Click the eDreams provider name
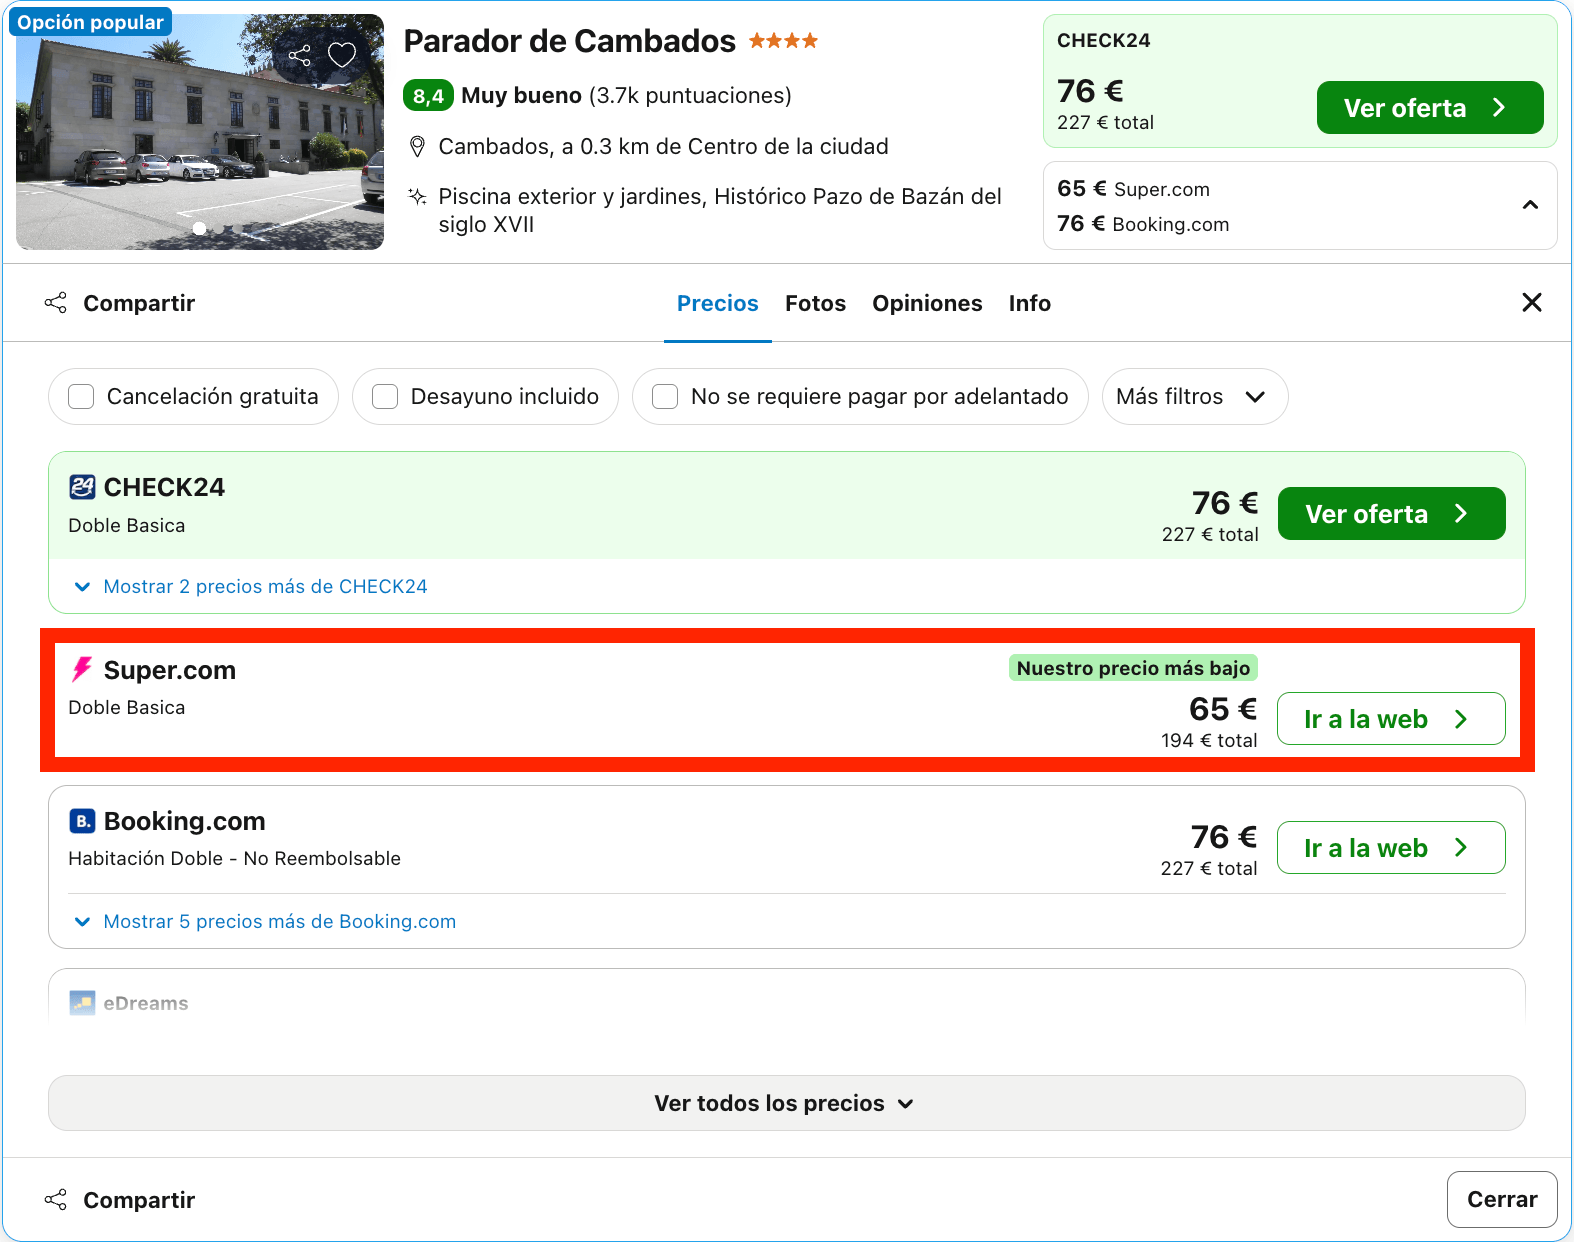Image resolution: width=1574 pixels, height=1242 pixels. (x=146, y=1003)
